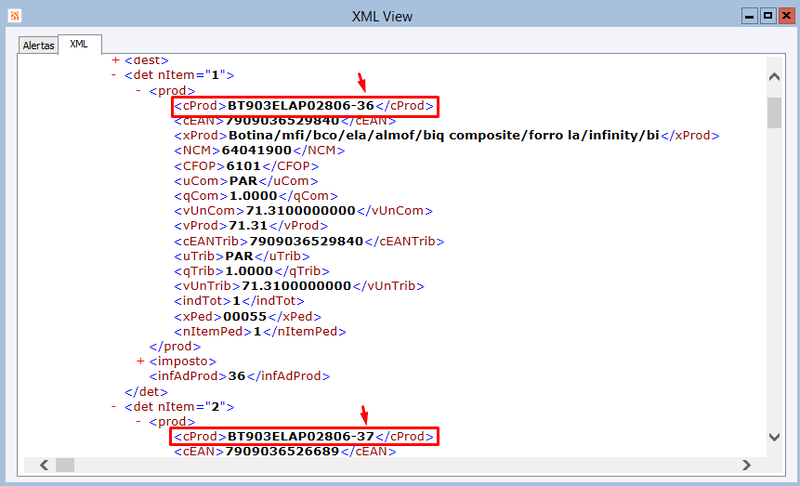This screenshot has width=800, height=486.
Task: Click the horizontal scrollbar right arrow
Action: (x=746, y=465)
